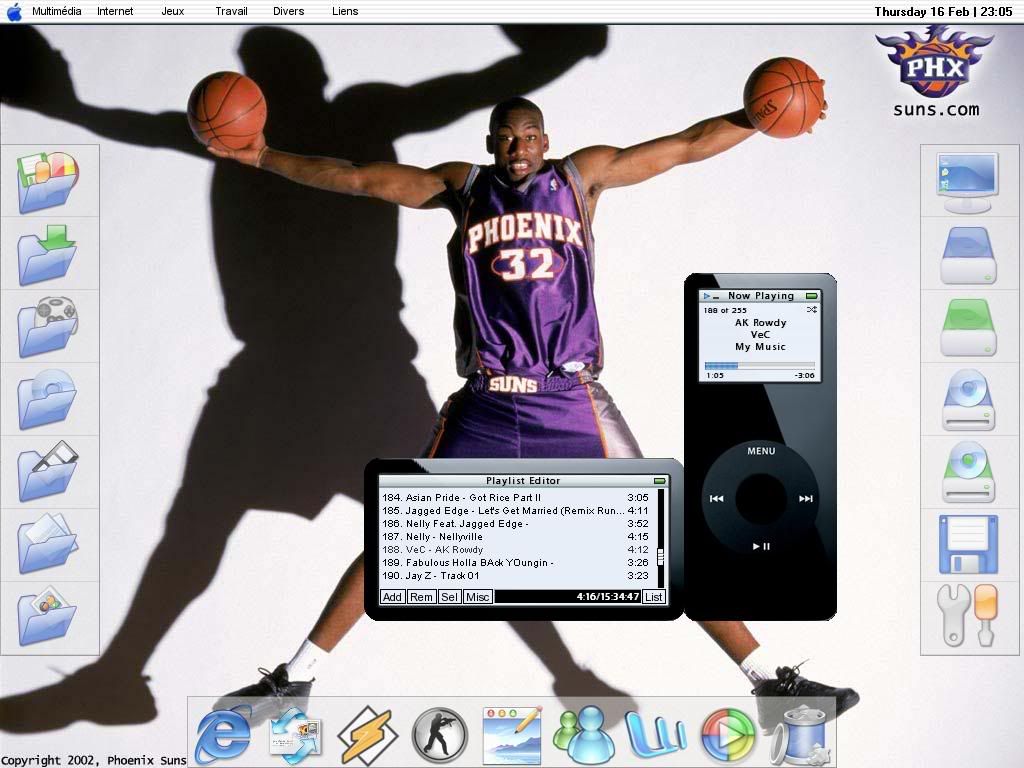Launch Counter-Strike from the dock
Image resolution: width=1024 pixels, height=768 pixels.
pyautogui.click(x=440, y=735)
